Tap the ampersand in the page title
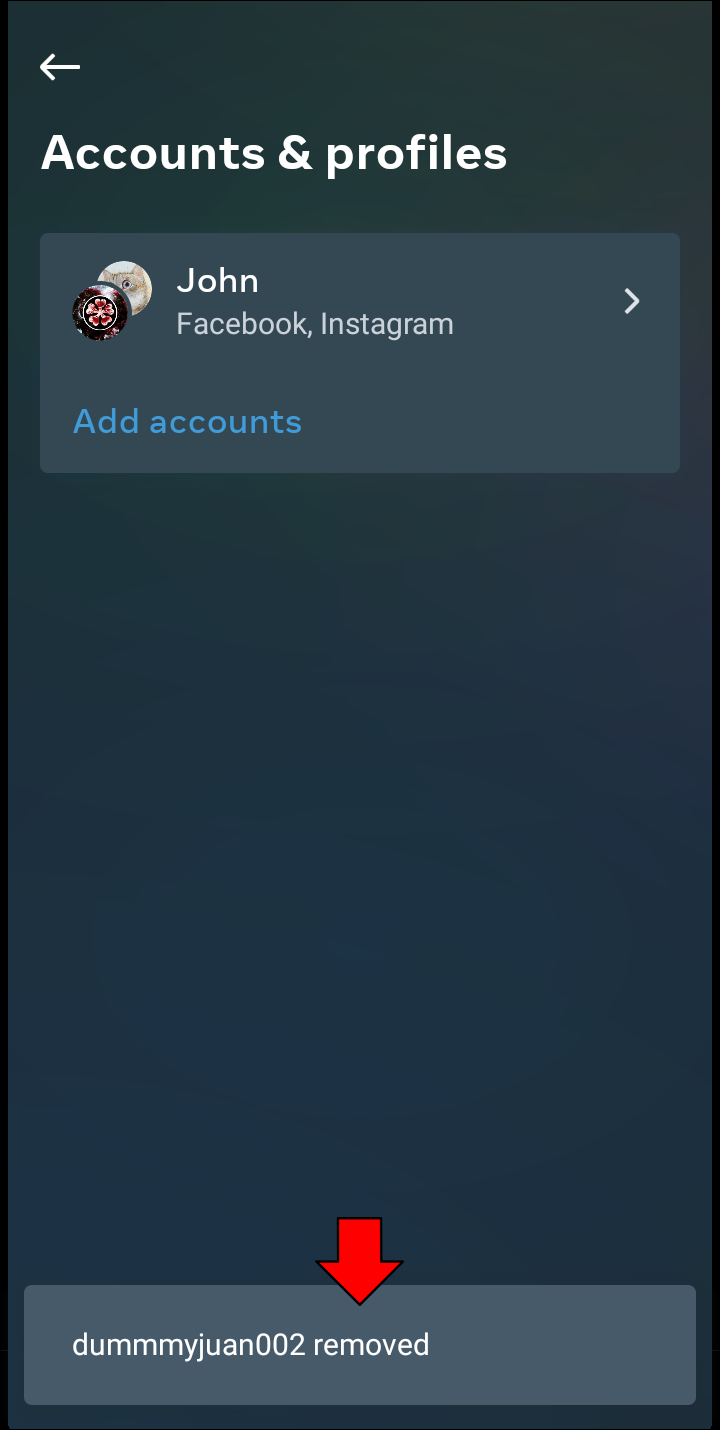720x1430 pixels. pyautogui.click(x=296, y=153)
